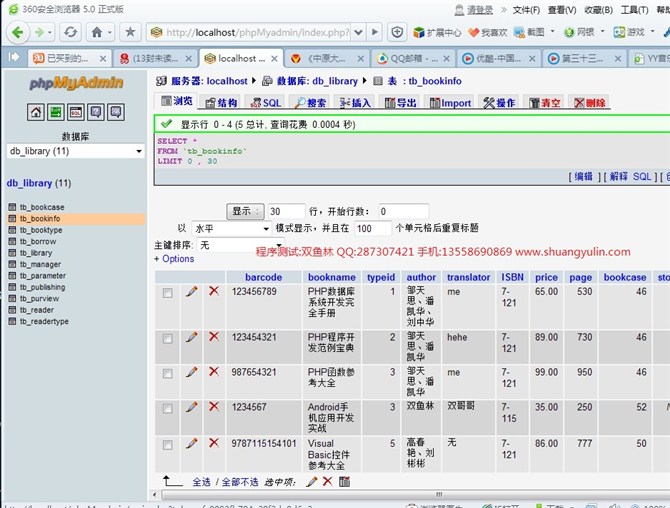Switch to 导出 export tab
This screenshot has width=670, height=508.
coord(400,103)
